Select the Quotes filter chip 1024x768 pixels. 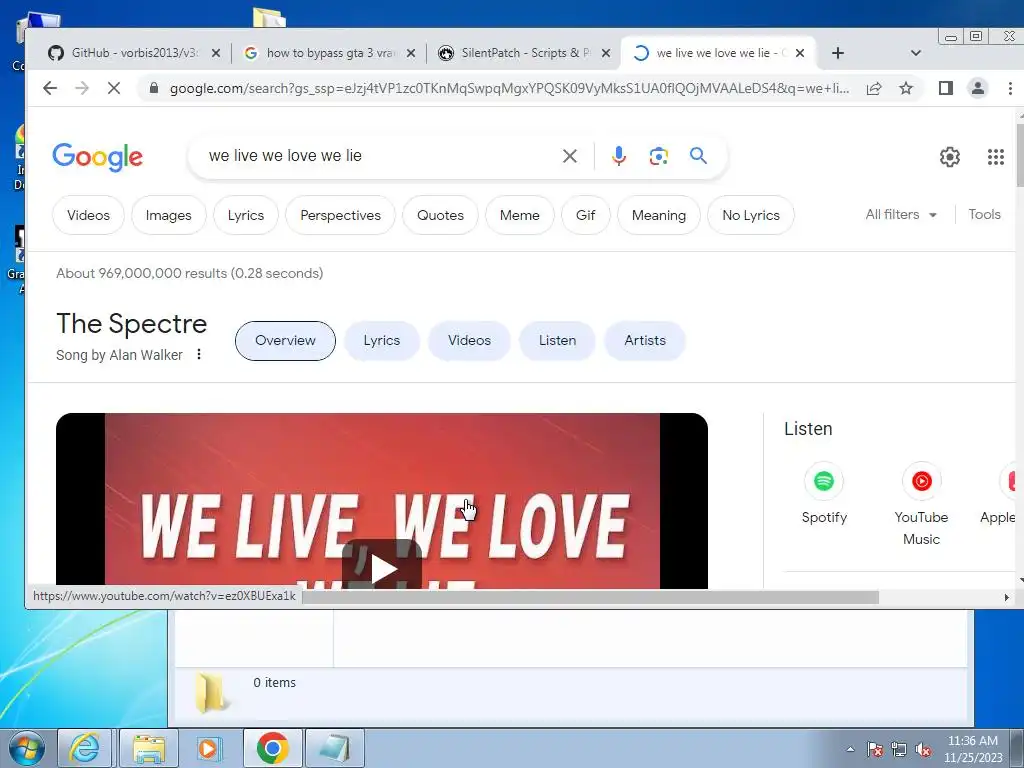[440, 215]
